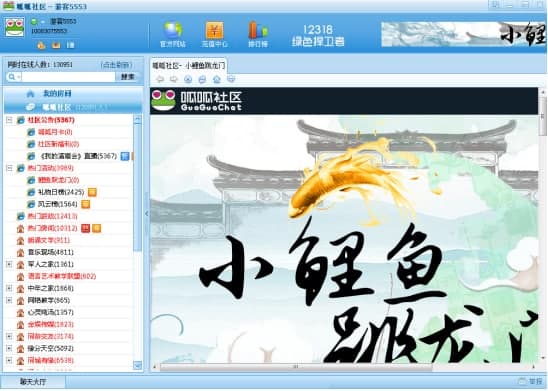The width and height of the screenshot is (548, 391).
Task: Open the 热门活动 category row
Action: (50, 168)
